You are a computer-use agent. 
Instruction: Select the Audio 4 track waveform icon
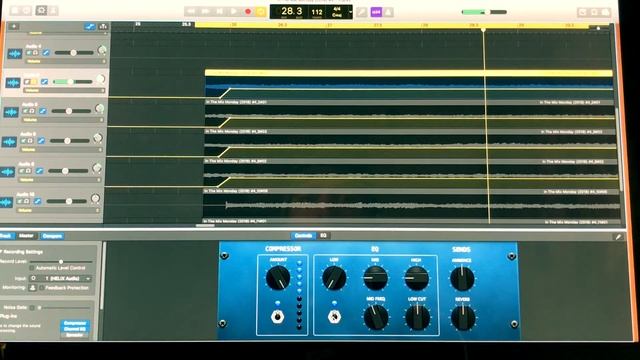[15, 53]
